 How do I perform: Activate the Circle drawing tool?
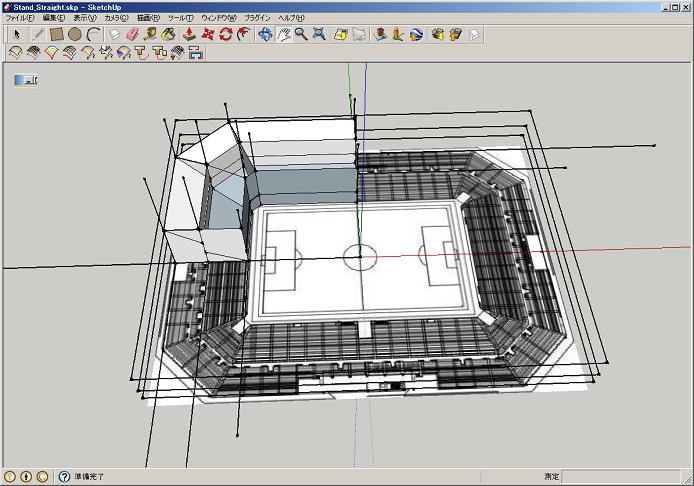[75, 34]
